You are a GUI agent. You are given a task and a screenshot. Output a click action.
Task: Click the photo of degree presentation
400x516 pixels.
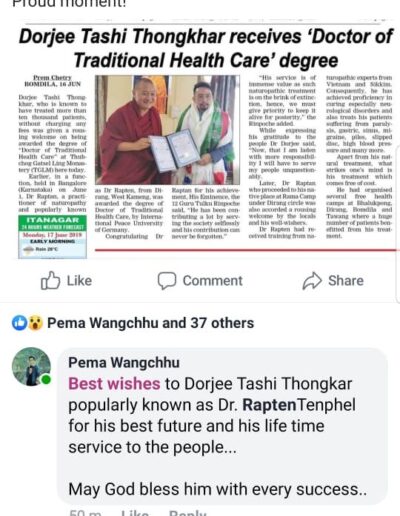[x=167, y=130]
